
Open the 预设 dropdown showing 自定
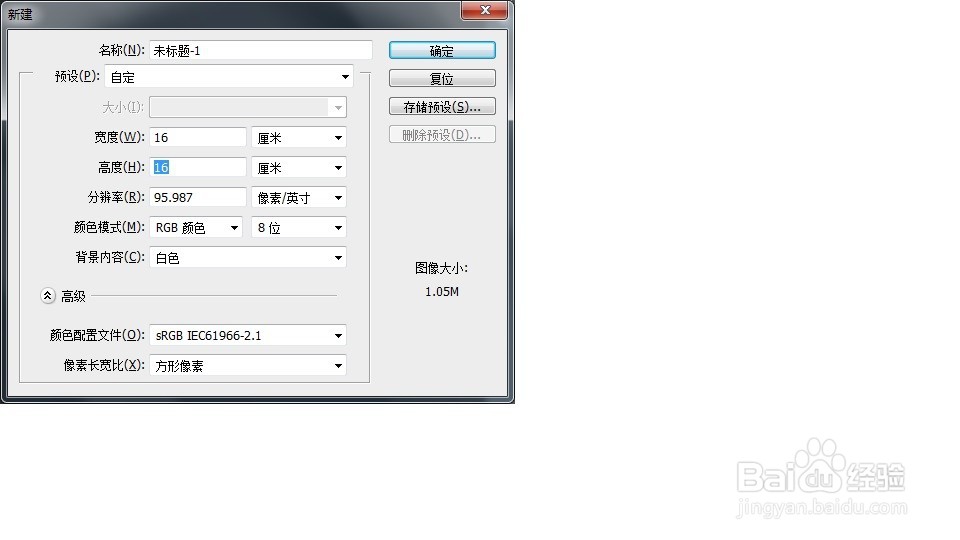229,77
